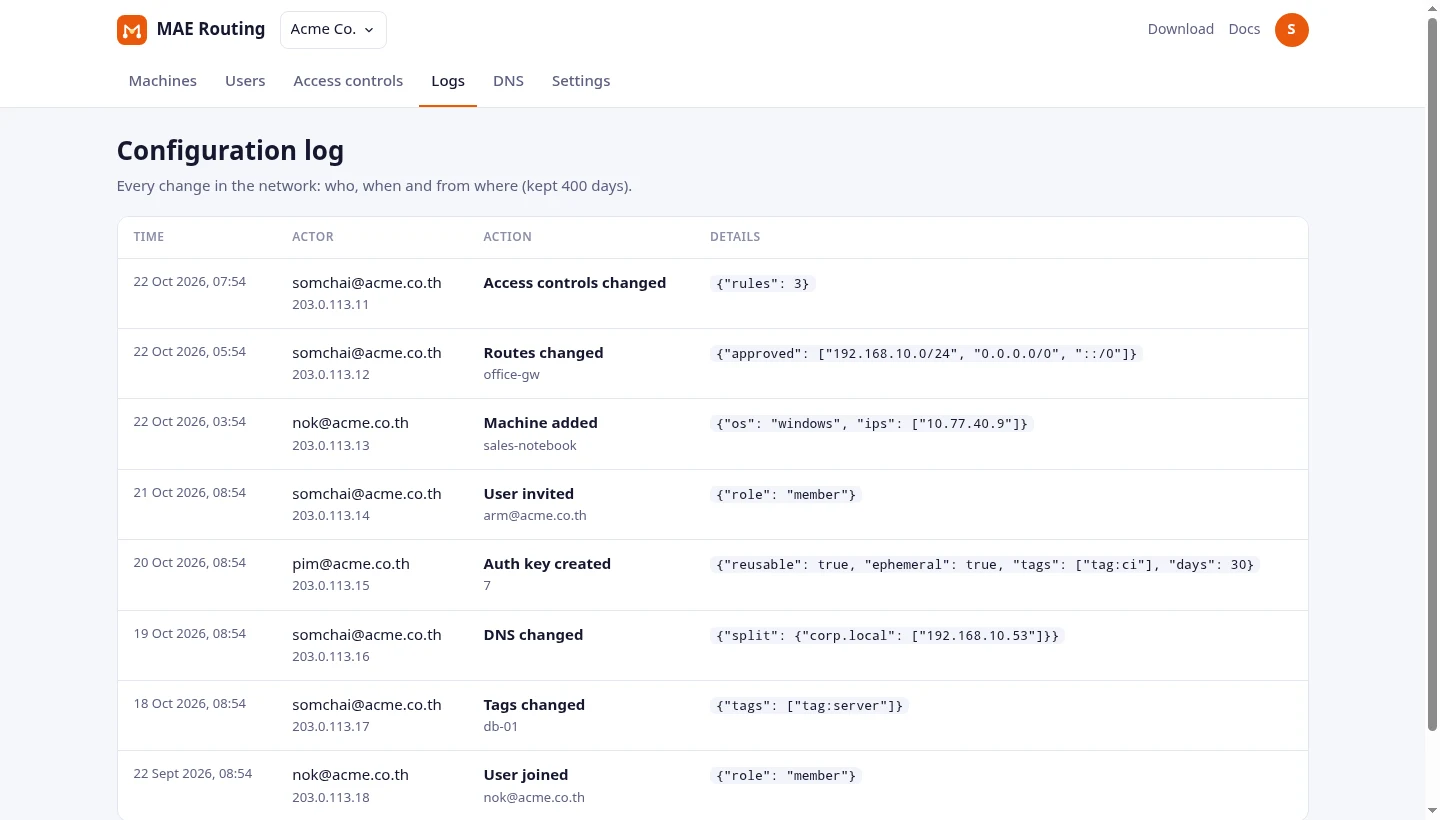The image size is (1440, 820).
Task: Select the sales-notebook machine name
Action: tap(530, 446)
